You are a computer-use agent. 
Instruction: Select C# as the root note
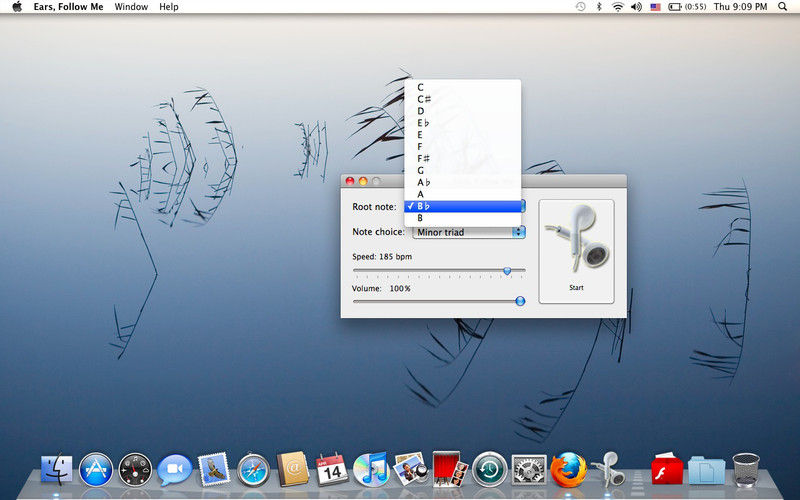coord(463,99)
